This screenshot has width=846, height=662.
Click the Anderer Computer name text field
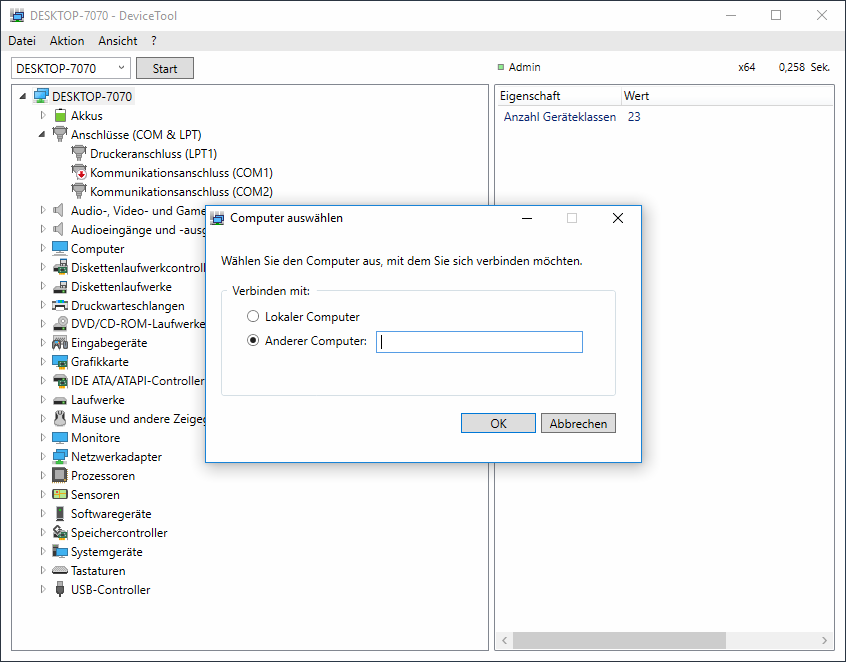[479, 342]
